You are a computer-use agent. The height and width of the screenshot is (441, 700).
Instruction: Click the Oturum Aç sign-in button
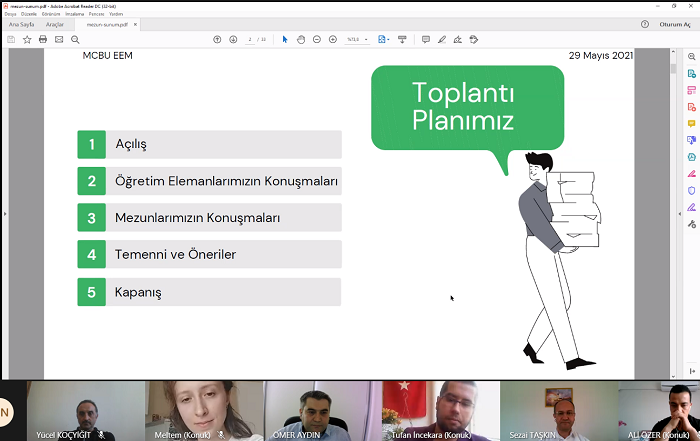[x=676, y=24]
